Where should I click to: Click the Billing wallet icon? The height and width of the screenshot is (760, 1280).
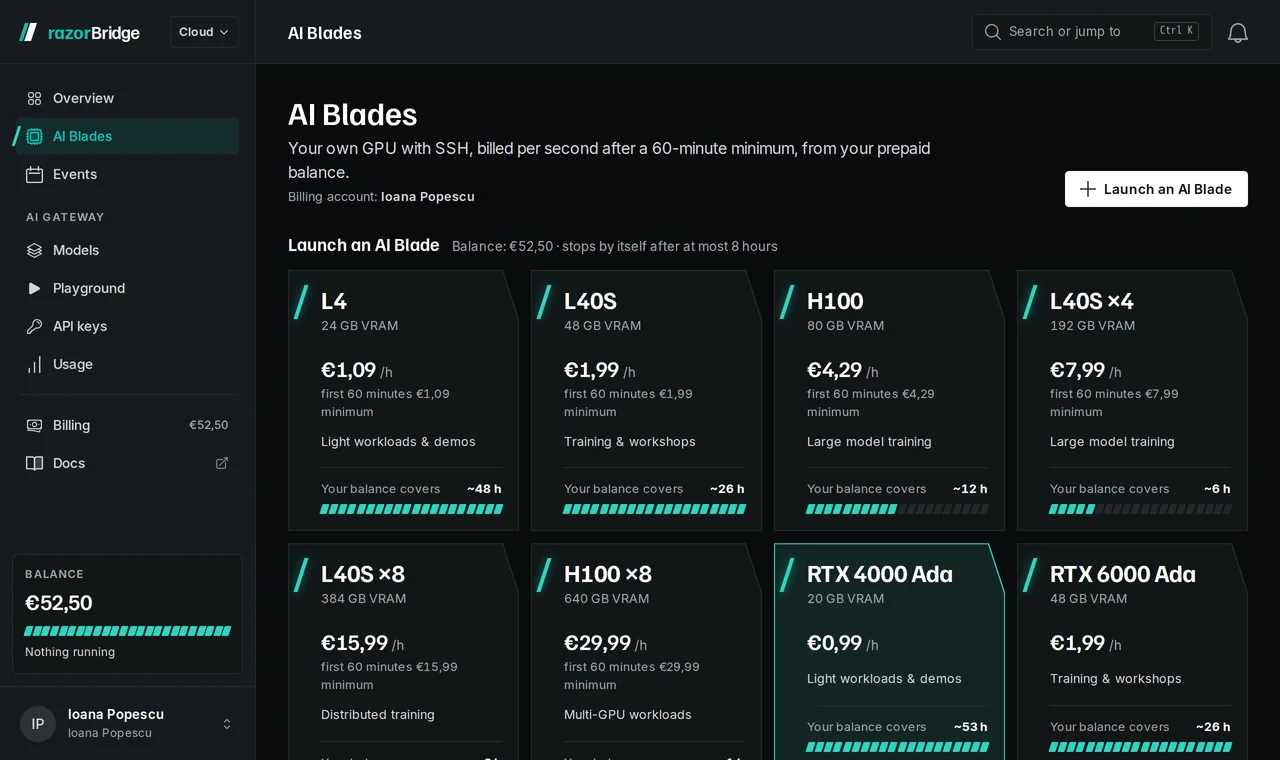point(34,425)
